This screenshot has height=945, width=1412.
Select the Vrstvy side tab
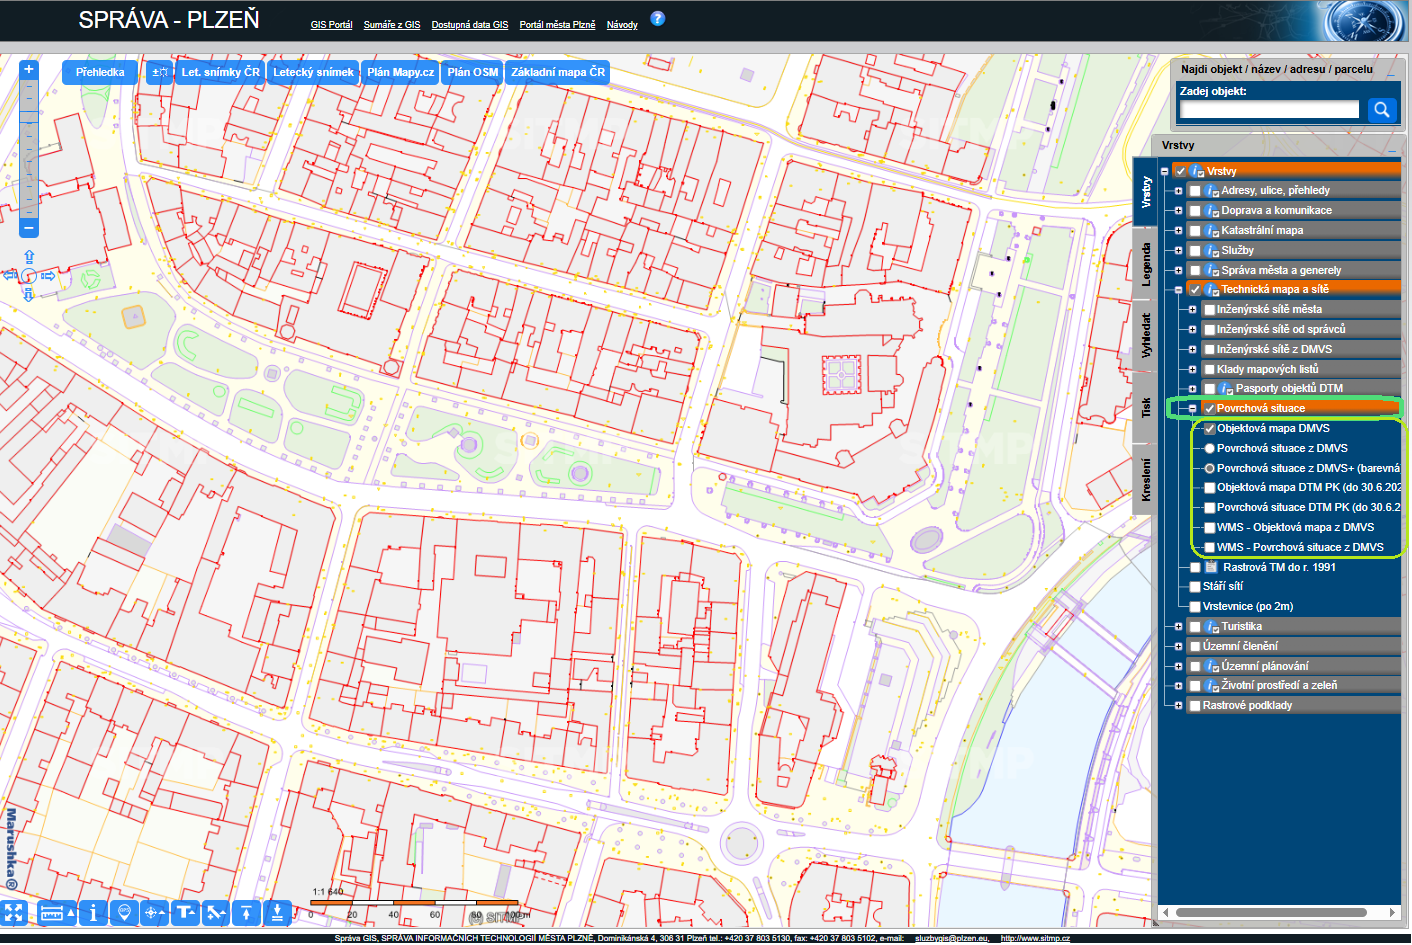[x=1145, y=192]
